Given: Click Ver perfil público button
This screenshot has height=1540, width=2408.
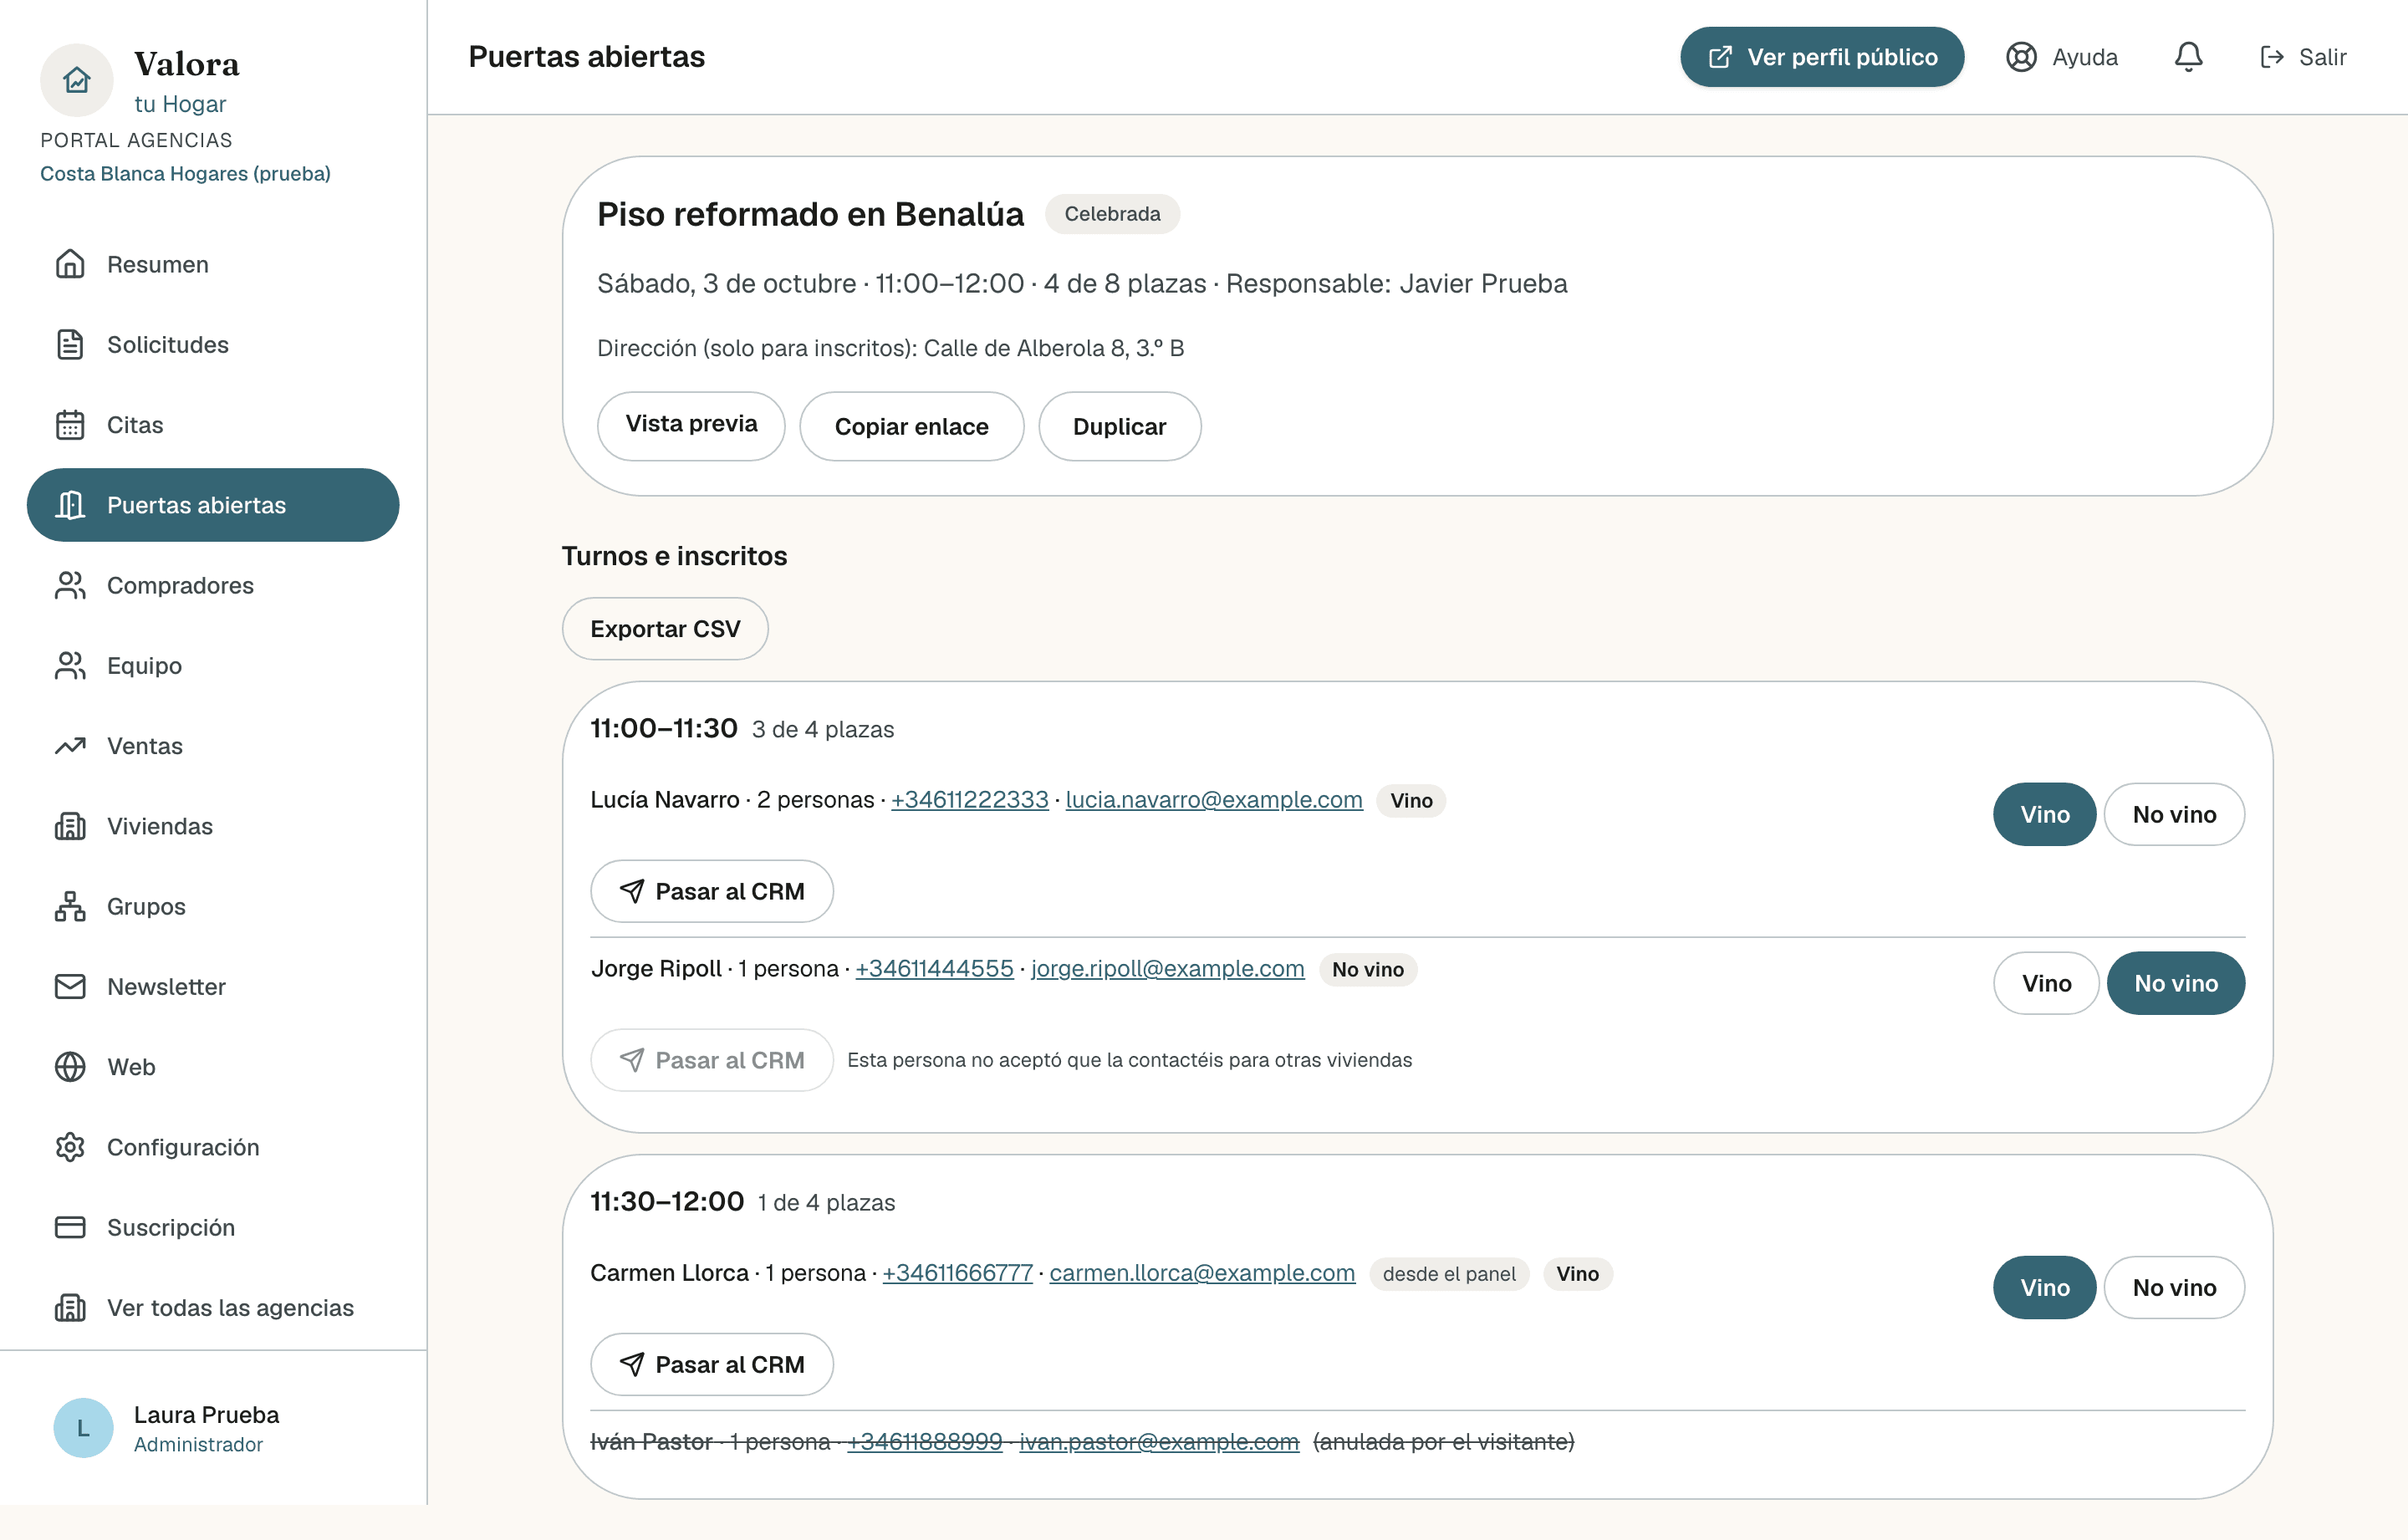Looking at the screenshot, I should (1822, 57).
